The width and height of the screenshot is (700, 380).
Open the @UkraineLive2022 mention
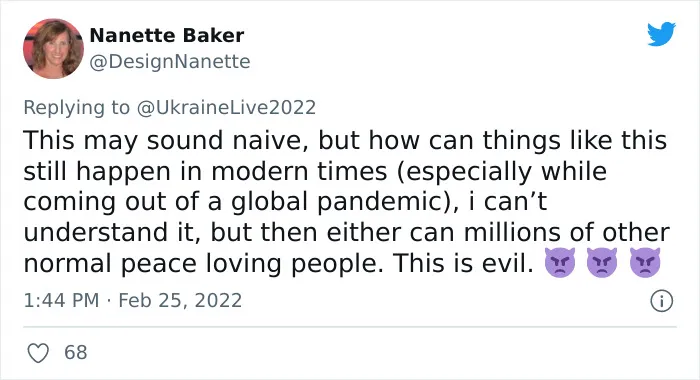[x=226, y=108]
